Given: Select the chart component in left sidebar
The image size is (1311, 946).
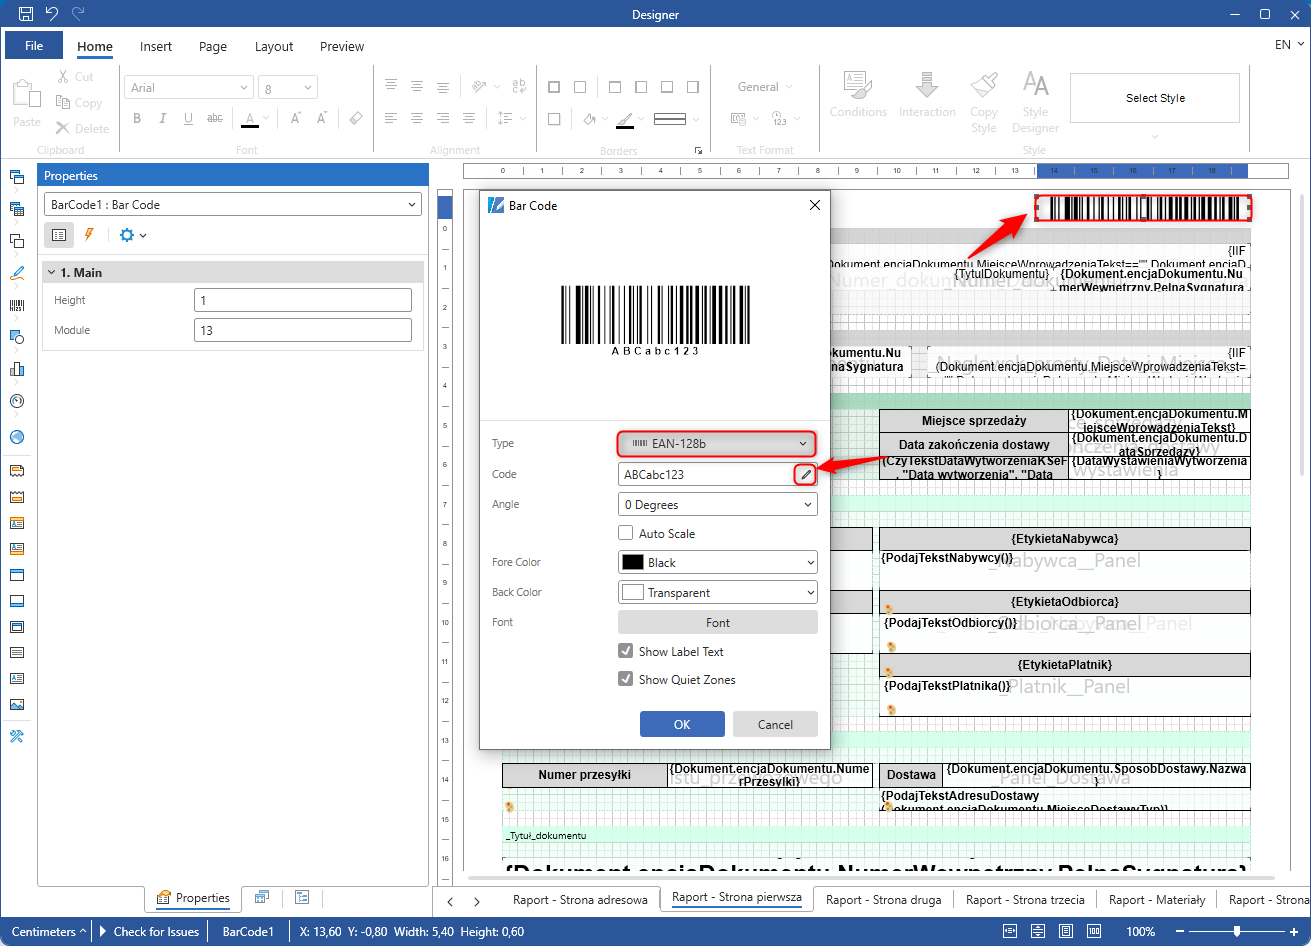Looking at the screenshot, I should [17, 369].
